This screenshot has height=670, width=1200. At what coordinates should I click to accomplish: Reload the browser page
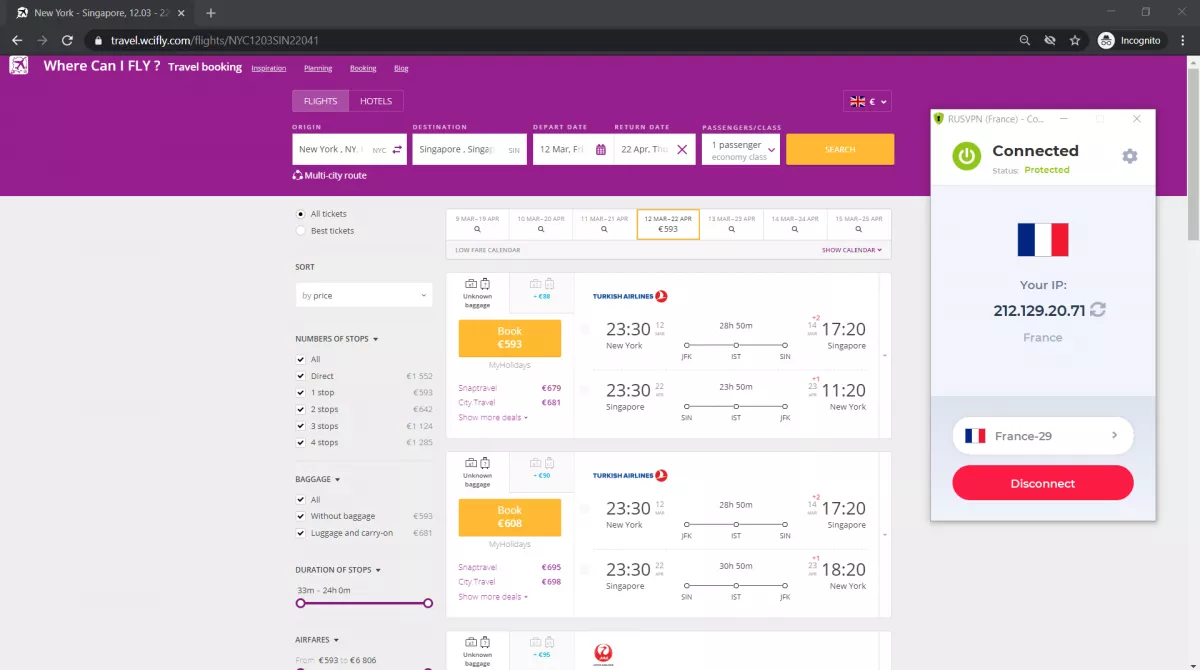pyautogui.click(x=67, y=40)
